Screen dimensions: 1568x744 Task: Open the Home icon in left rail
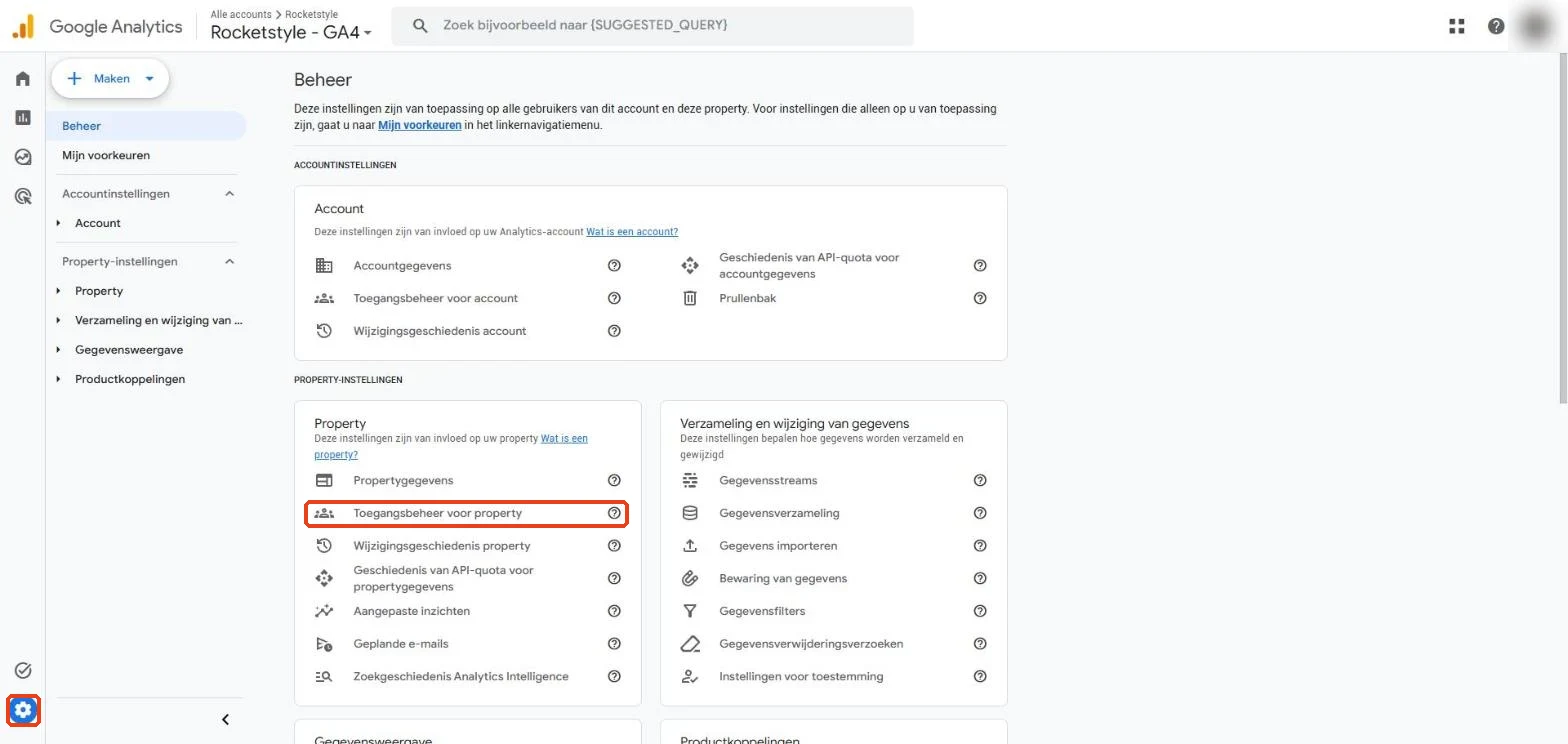[23, 79]
